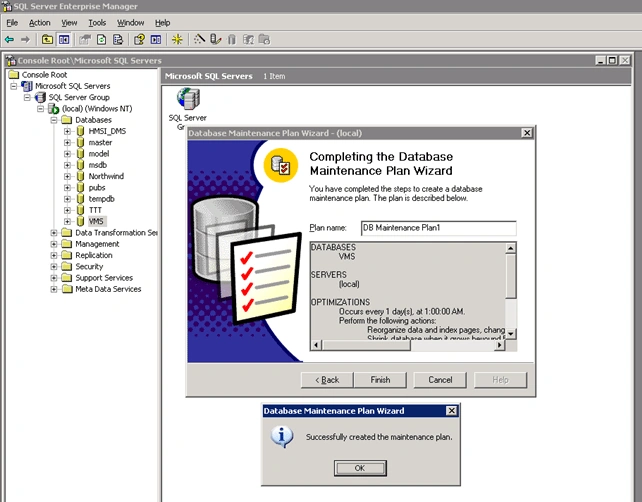Image resolution: width=642 pixels, height=502 pixels.
Task: Click the Console Root folder icon
Action: [x=14, y=75]
